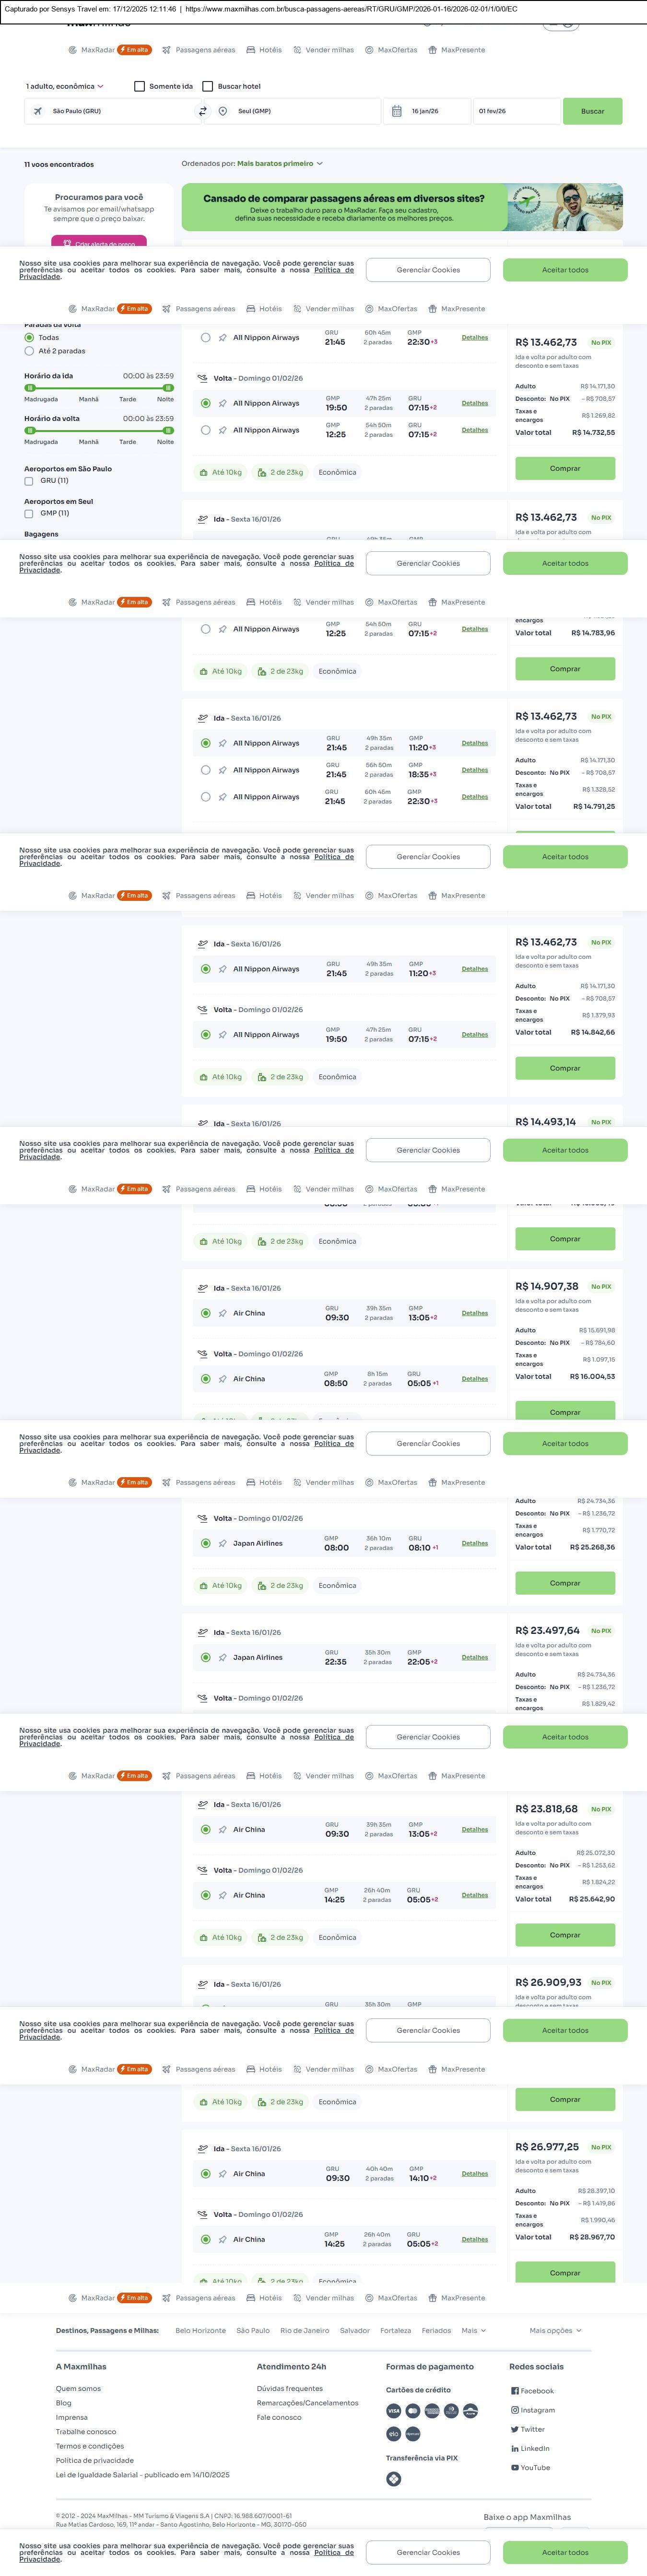Click the São Paulo (GRU) origin field
This screenshot has width=647, height=2576.
click(110, 111)
